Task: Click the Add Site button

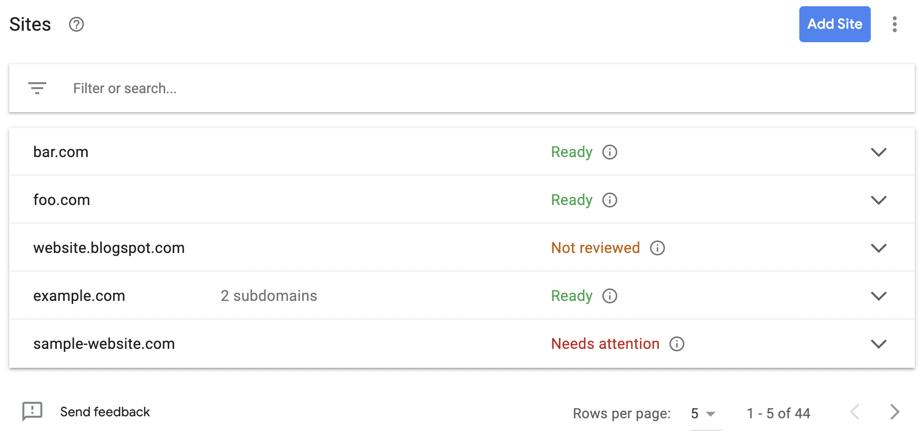Action: (x=834, y=24)
